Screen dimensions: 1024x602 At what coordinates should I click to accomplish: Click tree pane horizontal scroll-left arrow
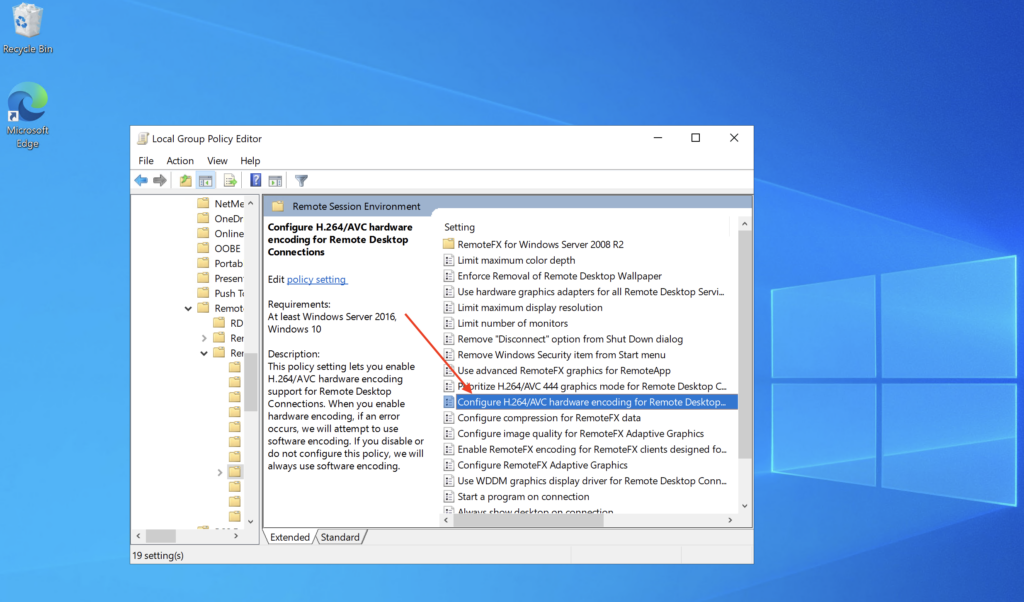tap(138, 536)
